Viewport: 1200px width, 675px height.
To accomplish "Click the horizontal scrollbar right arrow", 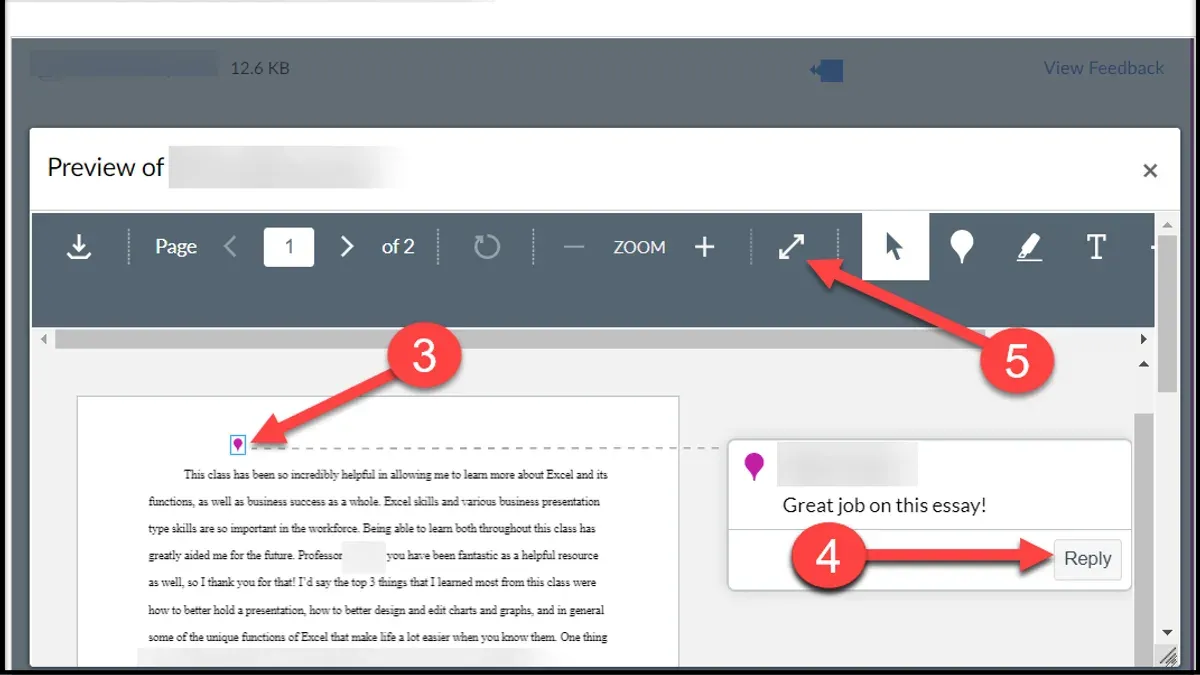I will click(x=1144, y=340).
